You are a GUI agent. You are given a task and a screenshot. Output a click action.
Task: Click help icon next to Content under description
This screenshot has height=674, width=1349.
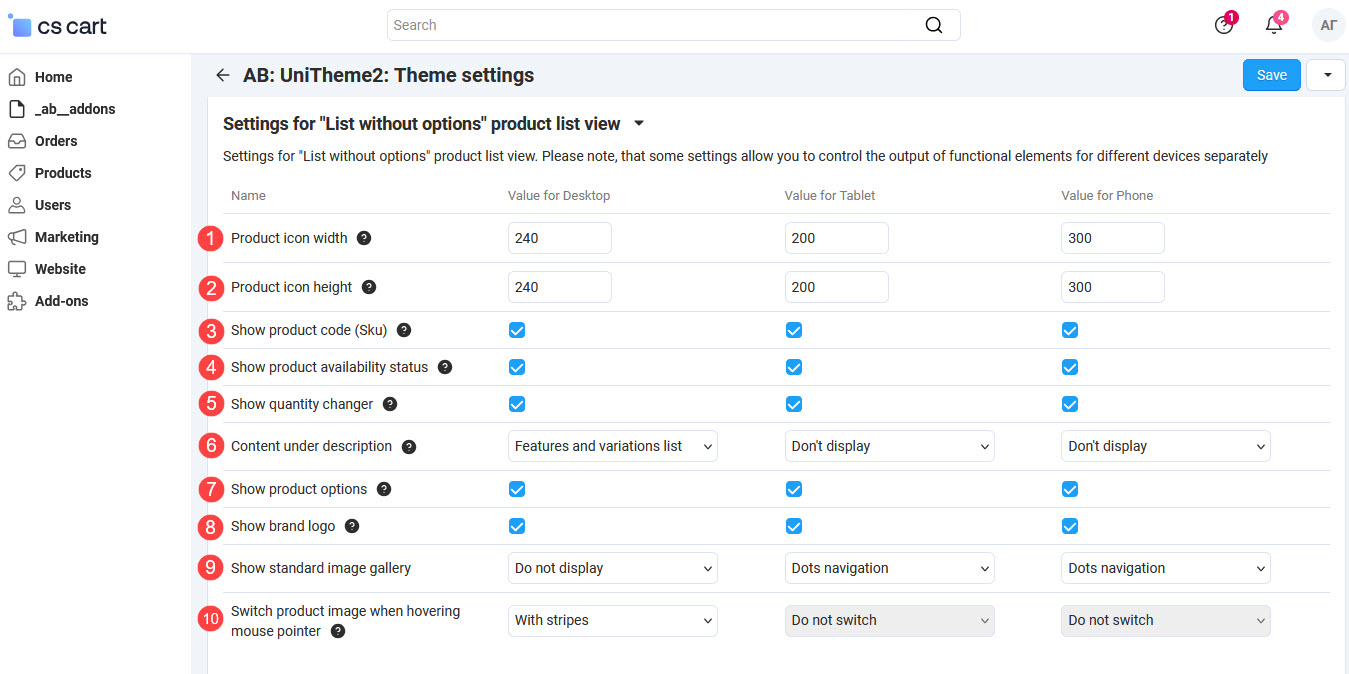point(409,447)
